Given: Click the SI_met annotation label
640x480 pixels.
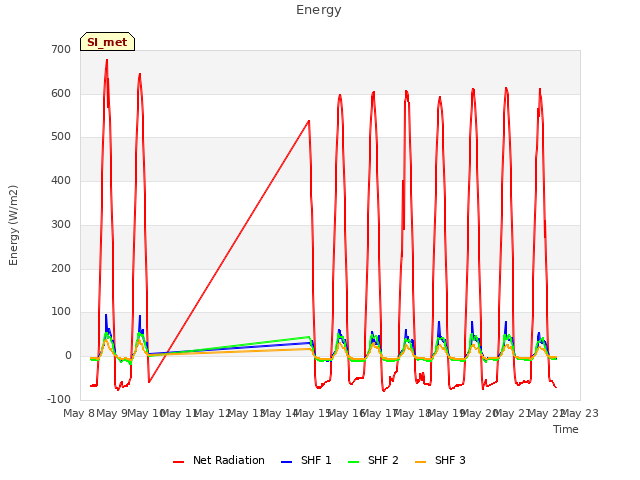Looking at the screenshot, I should pos(107,42).
